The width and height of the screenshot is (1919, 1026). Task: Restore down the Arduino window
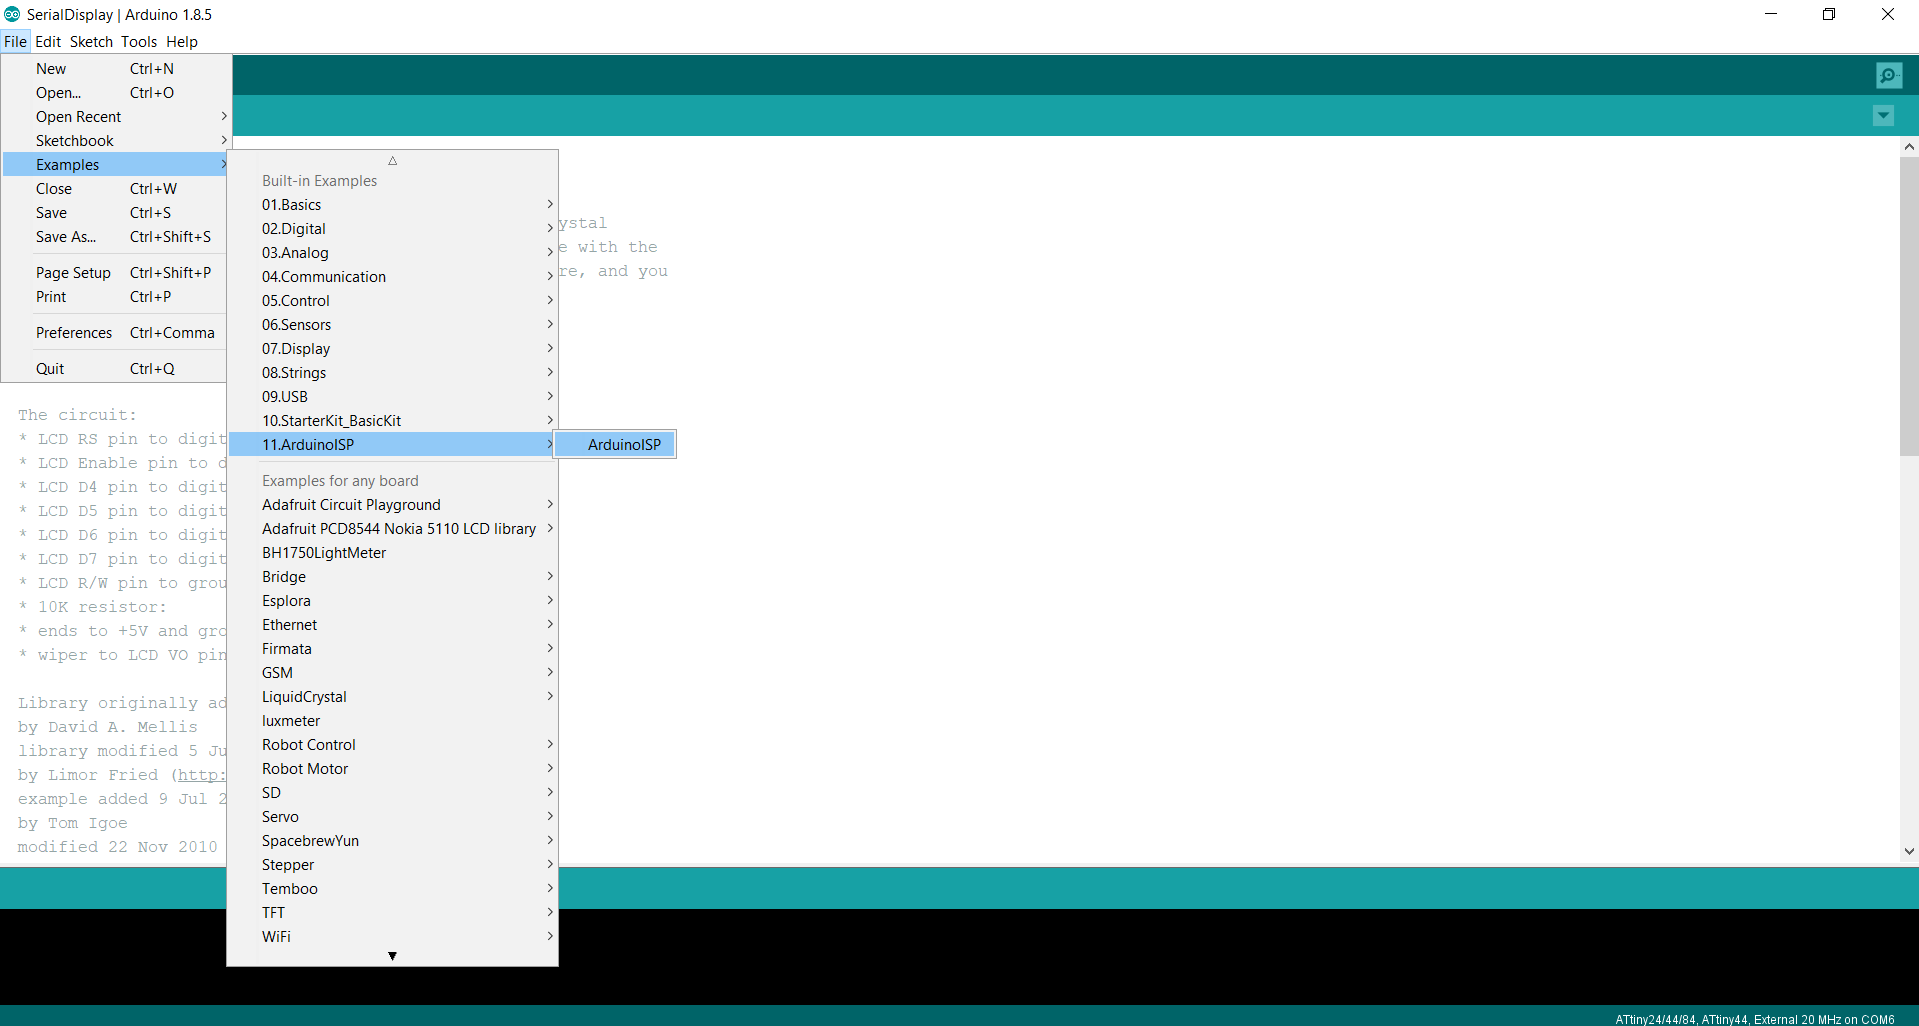pos(1829,14)
